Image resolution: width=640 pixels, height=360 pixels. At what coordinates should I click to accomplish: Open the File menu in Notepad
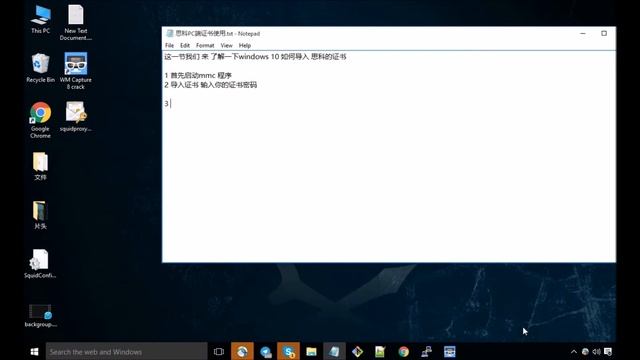169,45
